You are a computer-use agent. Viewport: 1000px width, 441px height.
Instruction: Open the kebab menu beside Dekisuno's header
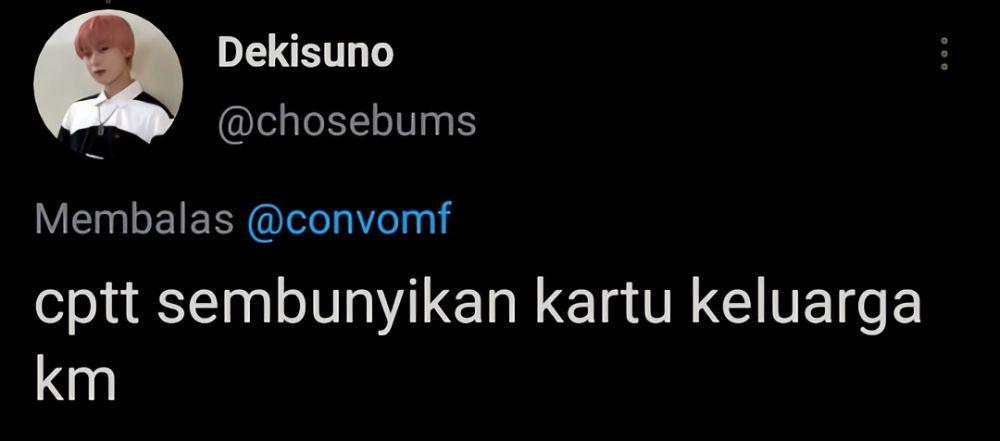pos(945,53)
